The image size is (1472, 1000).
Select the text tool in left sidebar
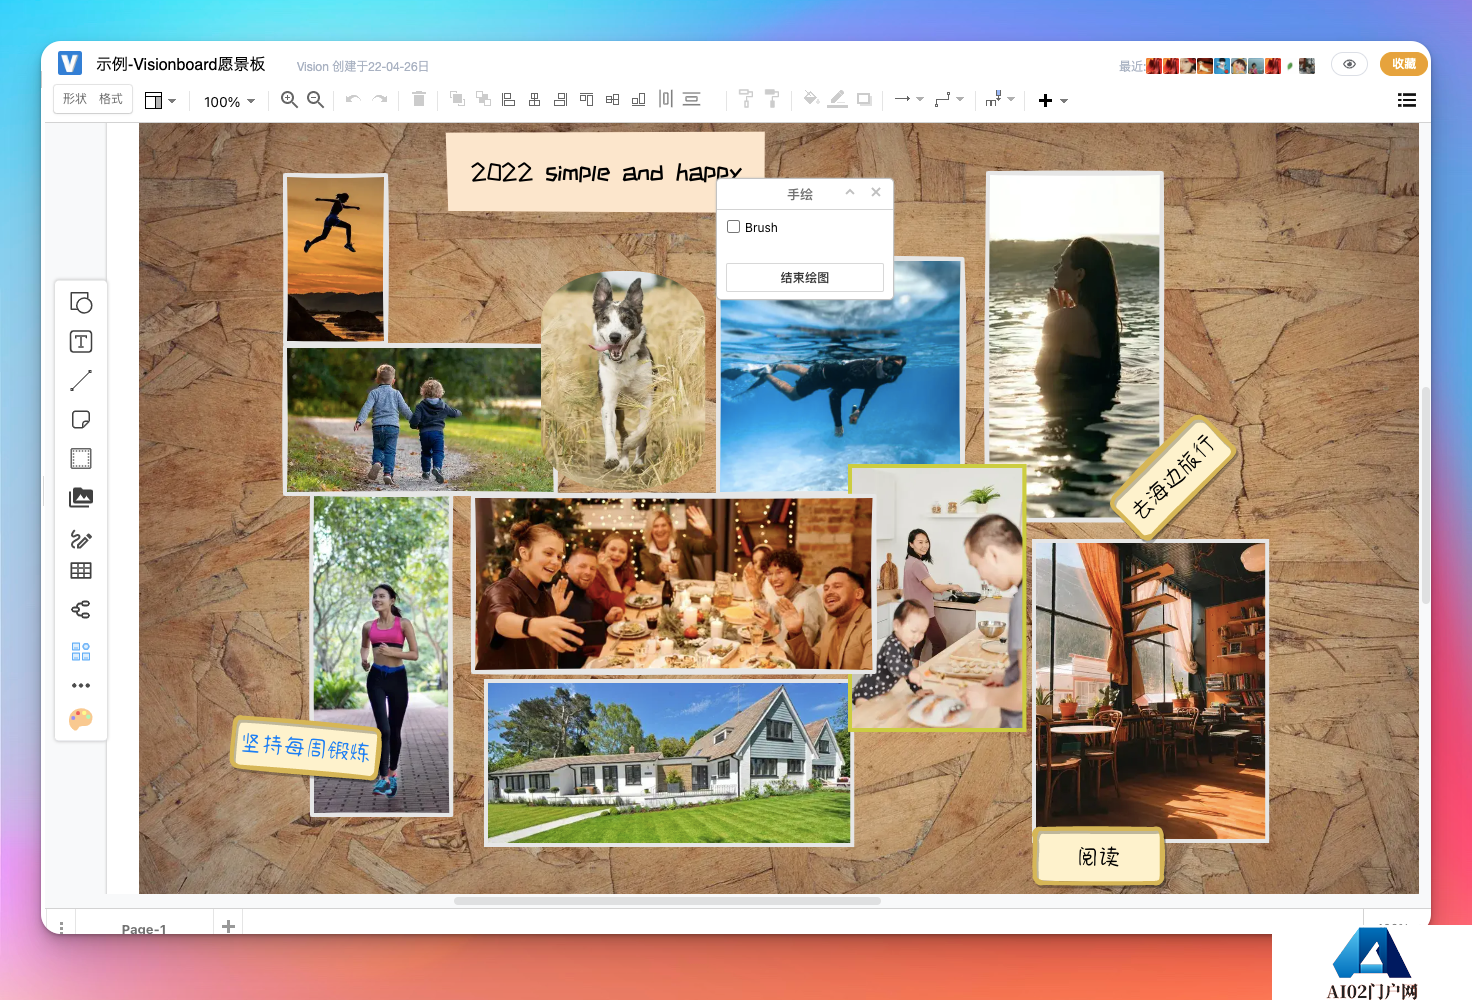[81, 341]
